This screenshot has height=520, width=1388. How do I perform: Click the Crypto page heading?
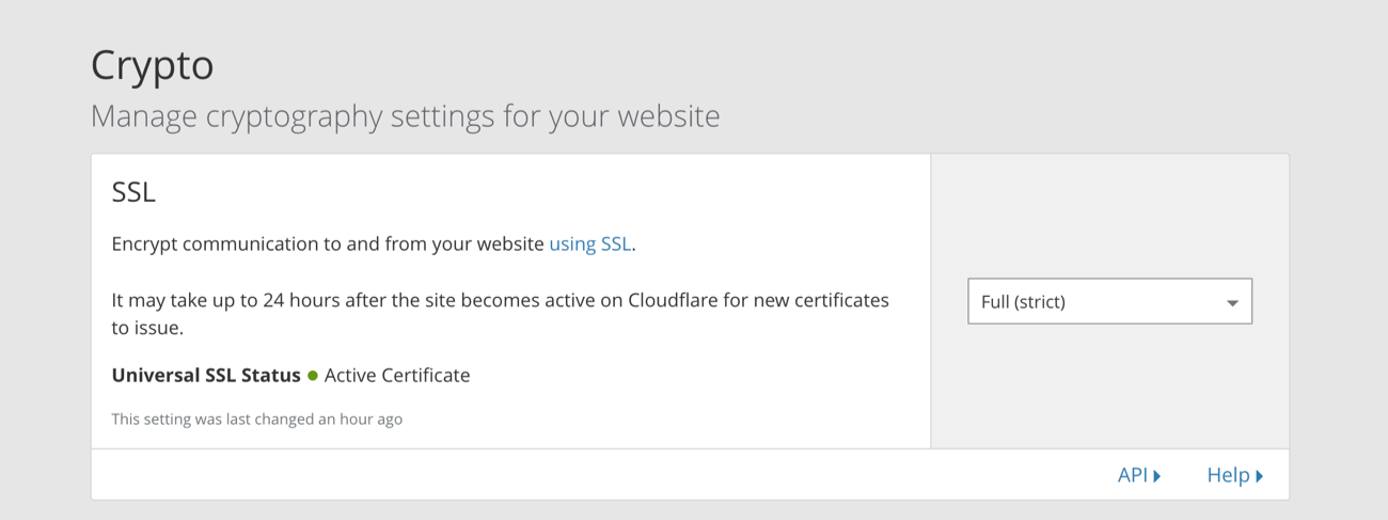[152, 66]
